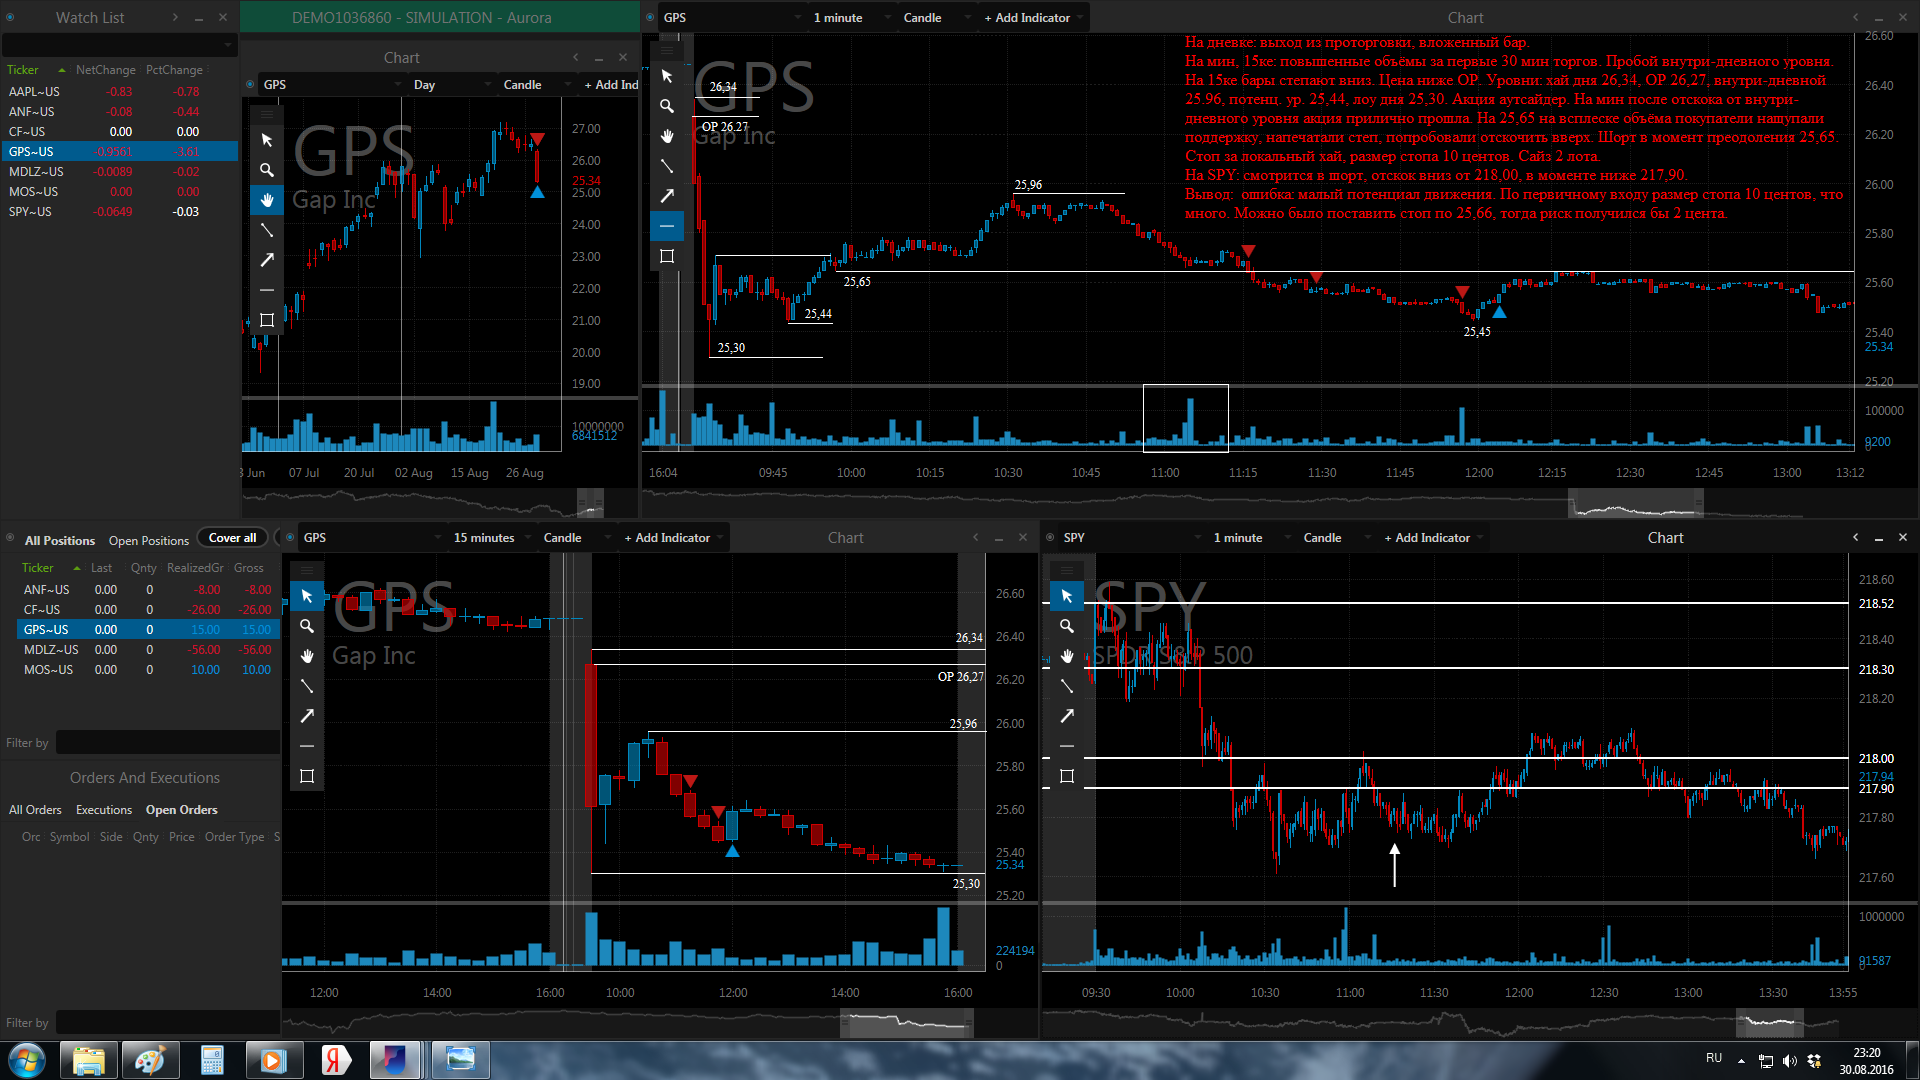Switch to All Orders tab
Image resolution: width=1920 pixels, height=1080 pixels.
coord(35,810)
